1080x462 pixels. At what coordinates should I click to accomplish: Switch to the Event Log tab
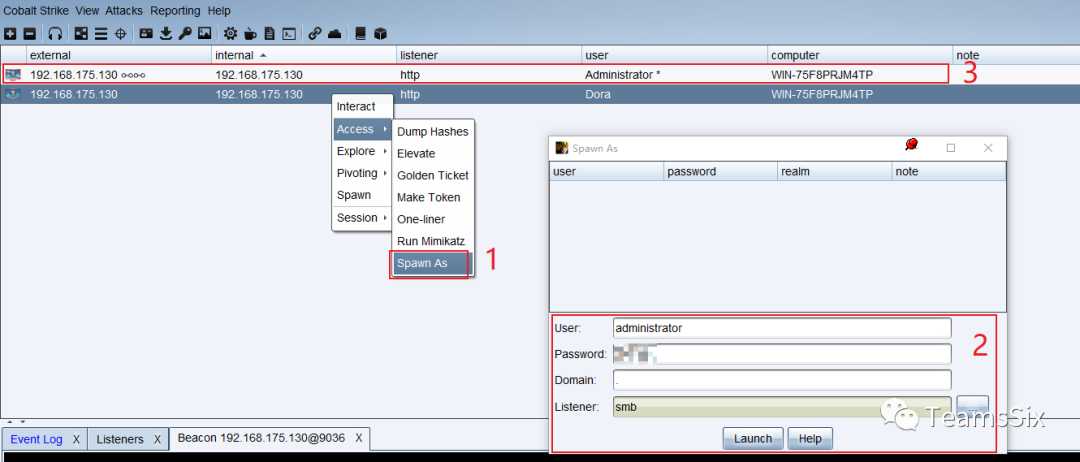coord(44,439)
